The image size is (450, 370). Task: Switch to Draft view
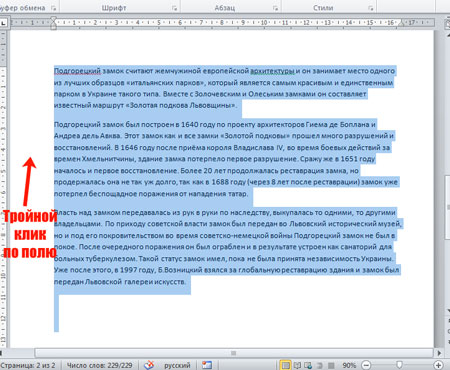pyautogui.click(x=331, y=365)
